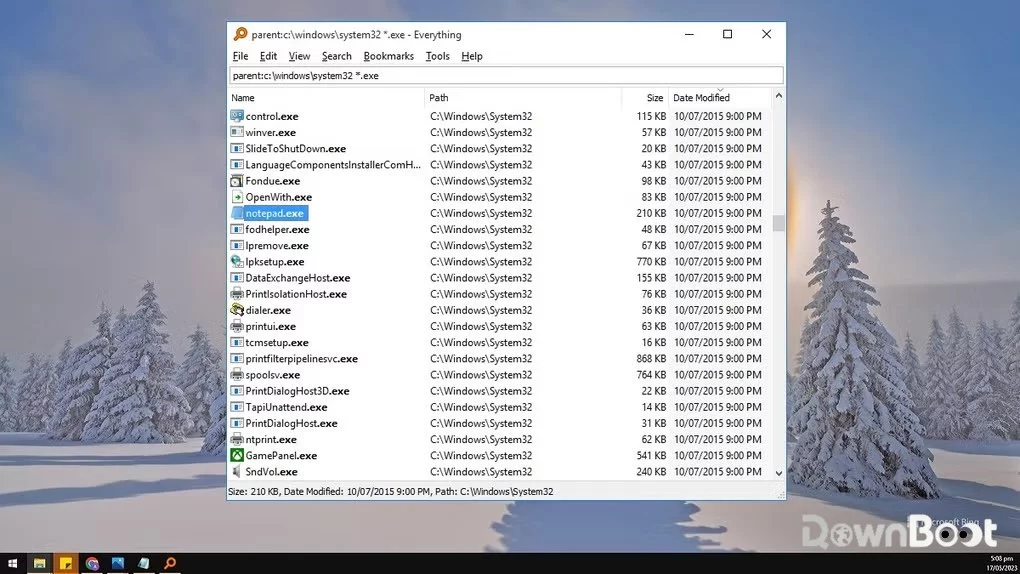Click the fodhelper.exe file icon

tap(237, 229)
